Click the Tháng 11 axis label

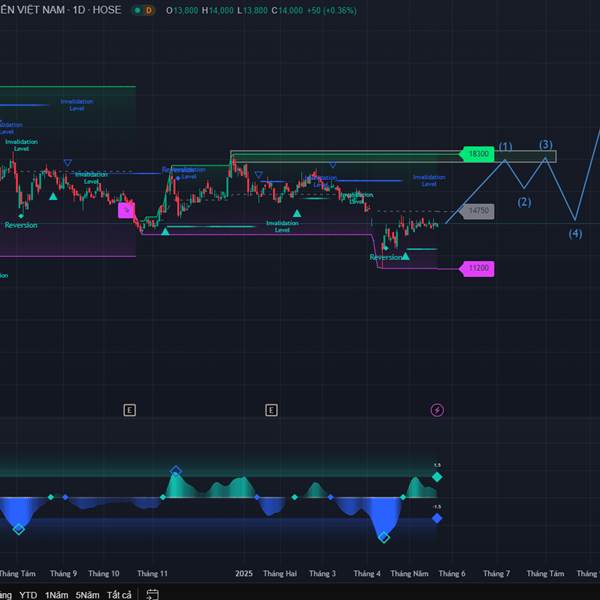click(x=152, y=573)
